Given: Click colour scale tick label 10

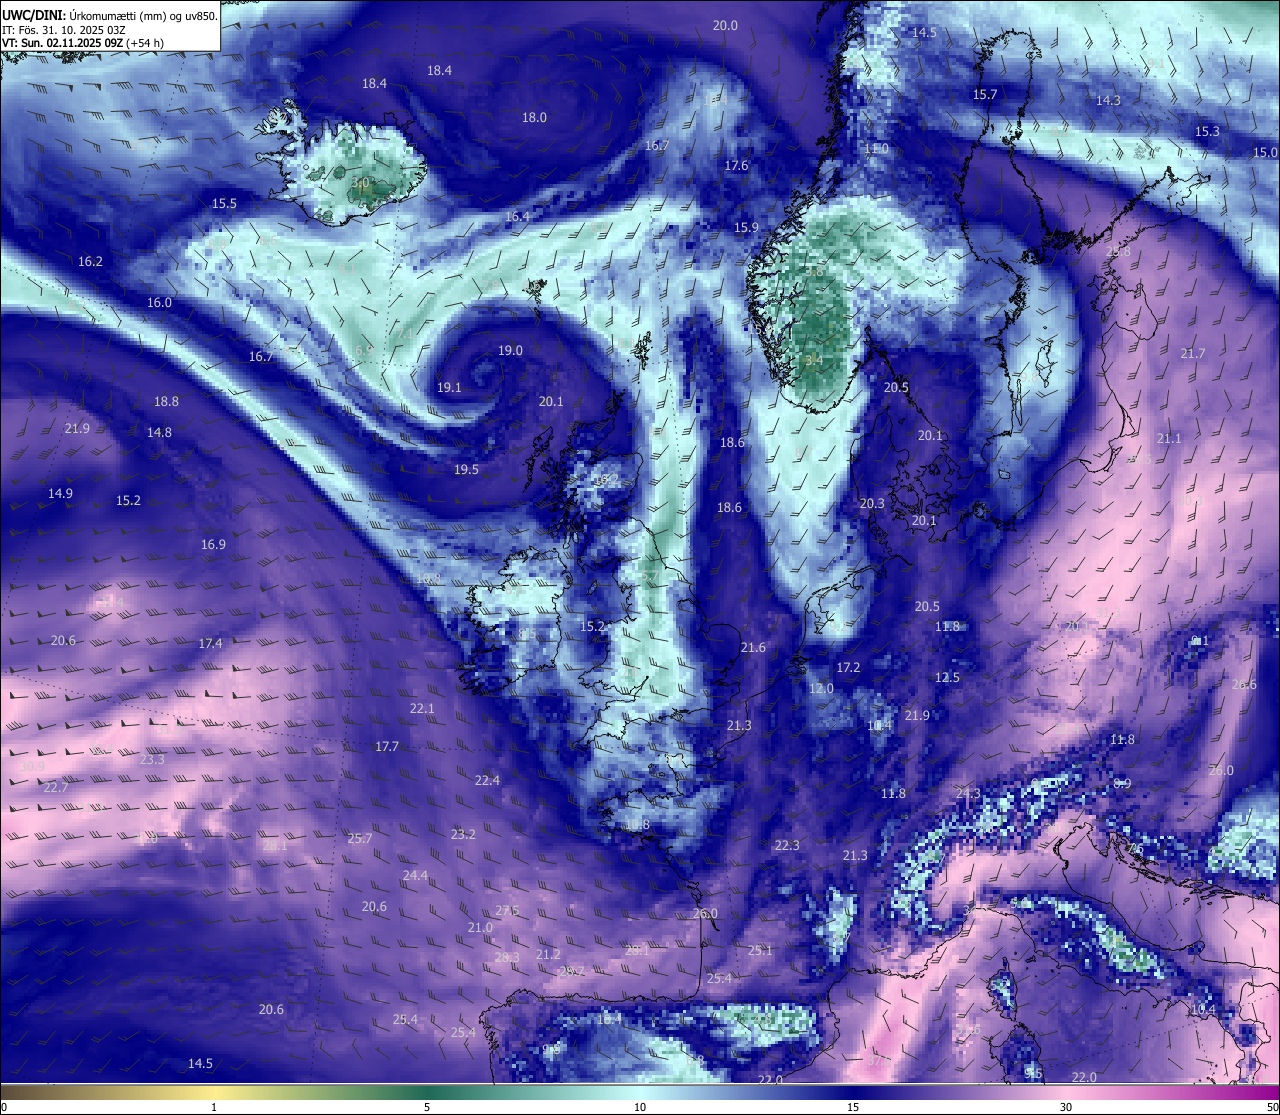Looking at the screenshot, I should click(640, 1107).
